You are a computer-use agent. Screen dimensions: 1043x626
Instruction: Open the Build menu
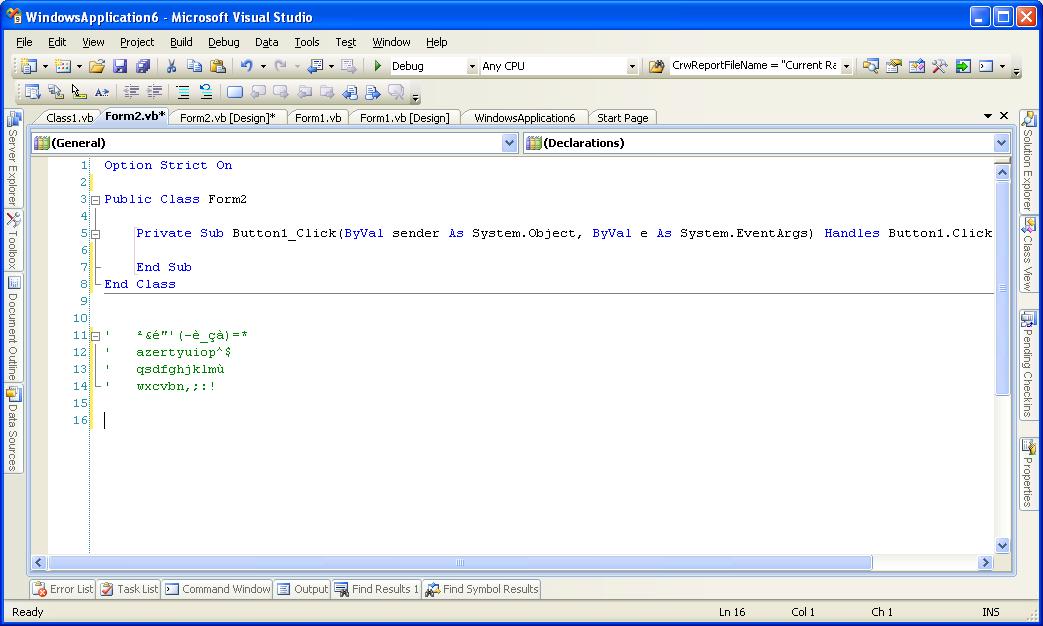181,42
